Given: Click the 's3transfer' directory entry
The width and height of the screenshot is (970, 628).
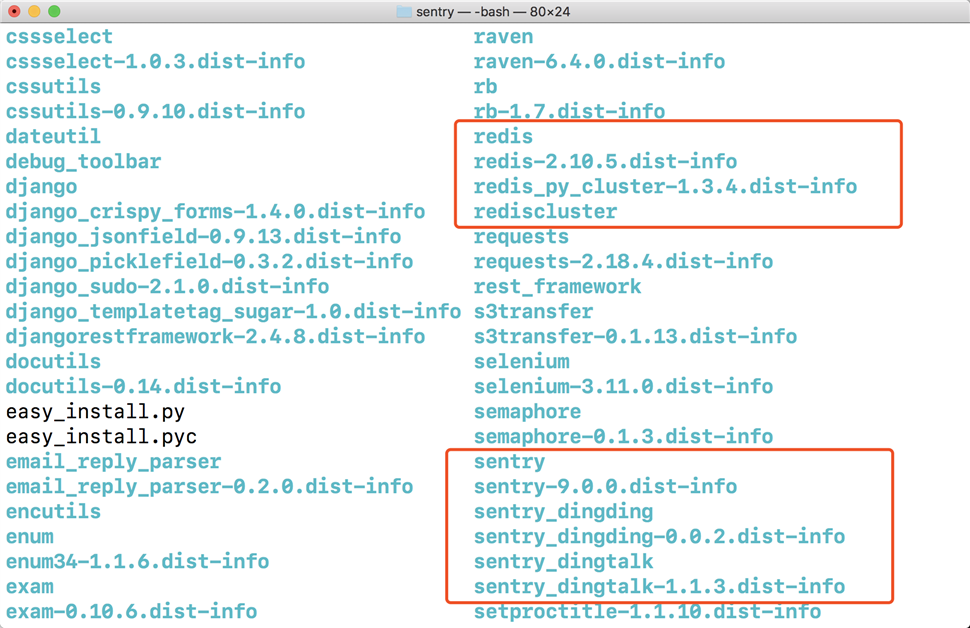Looking at the screenshot, I should pos(534,312).
